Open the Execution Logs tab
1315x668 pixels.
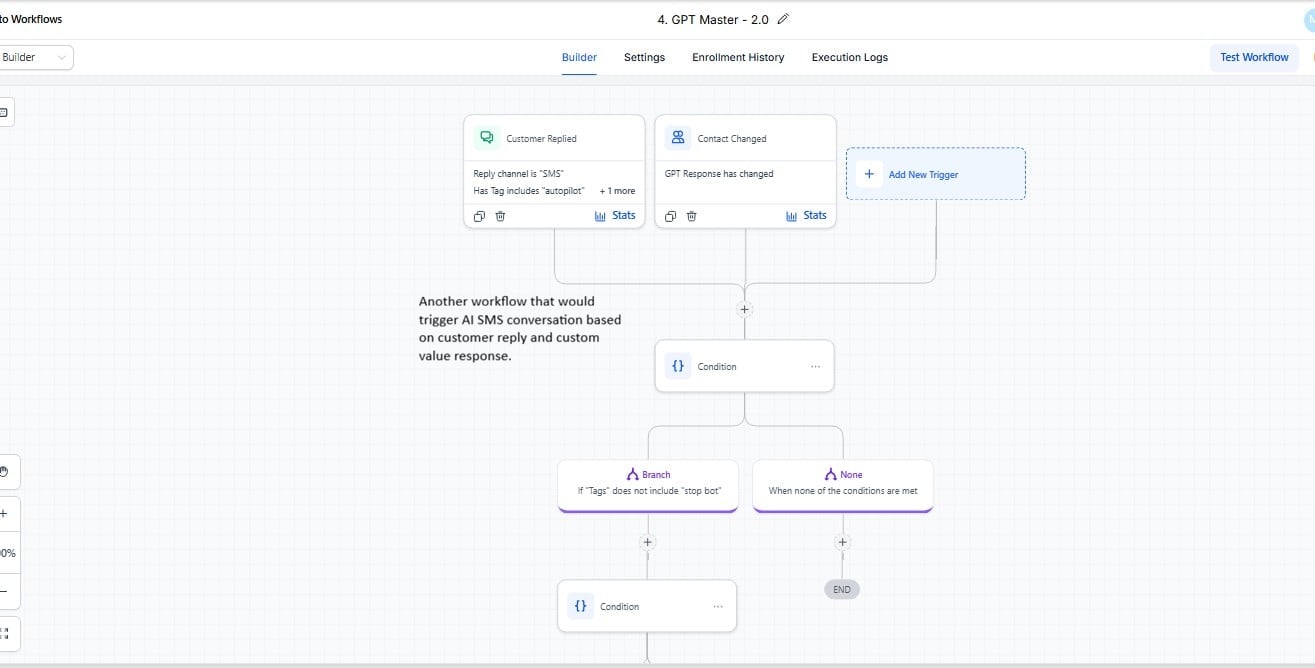point(849,57)
